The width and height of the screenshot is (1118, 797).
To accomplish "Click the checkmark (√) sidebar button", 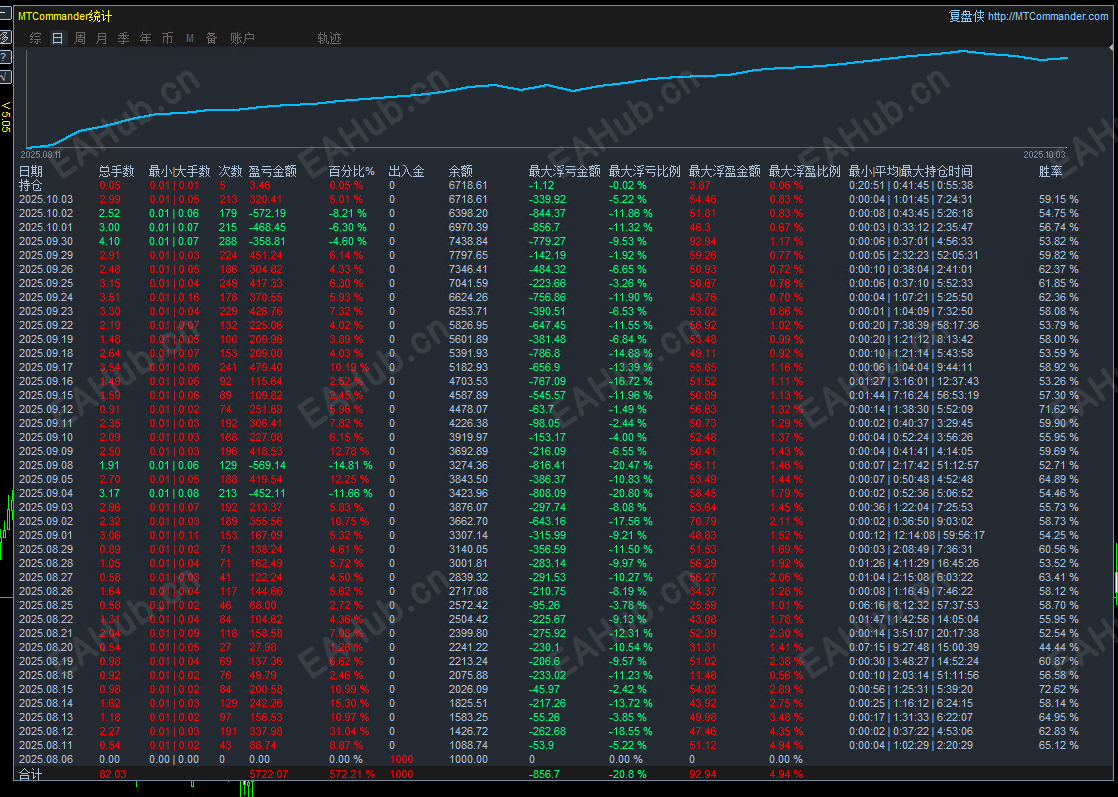I will click(x=4, y=76).
